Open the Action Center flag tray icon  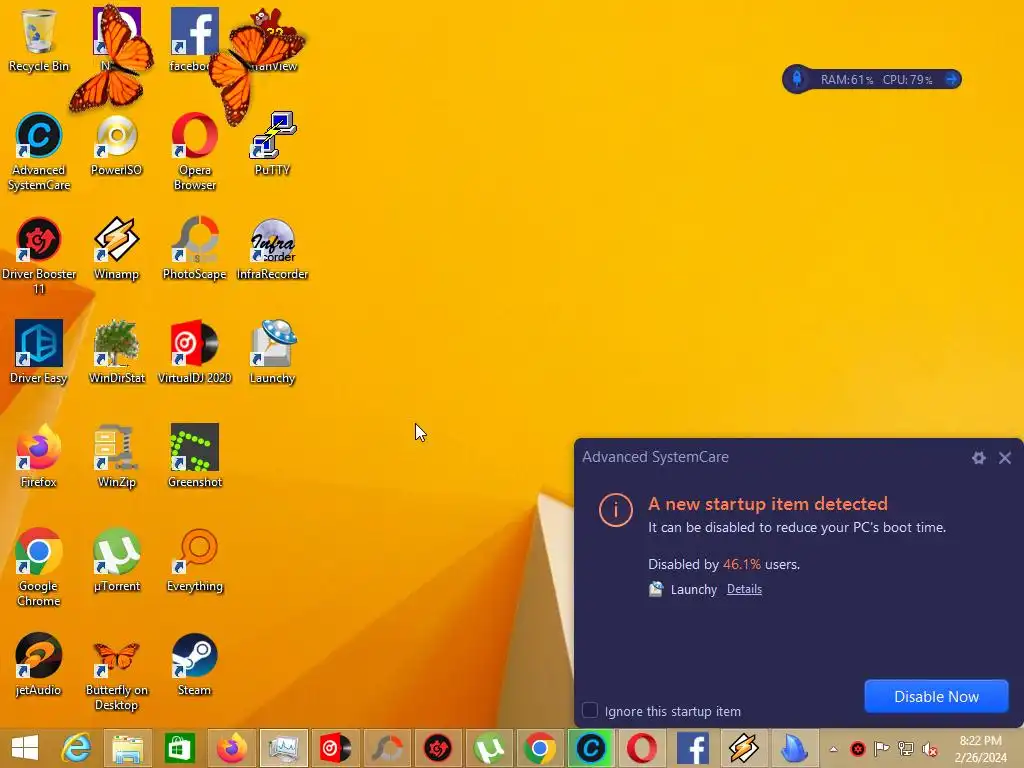pyautogui.click(x=882, y=749)
